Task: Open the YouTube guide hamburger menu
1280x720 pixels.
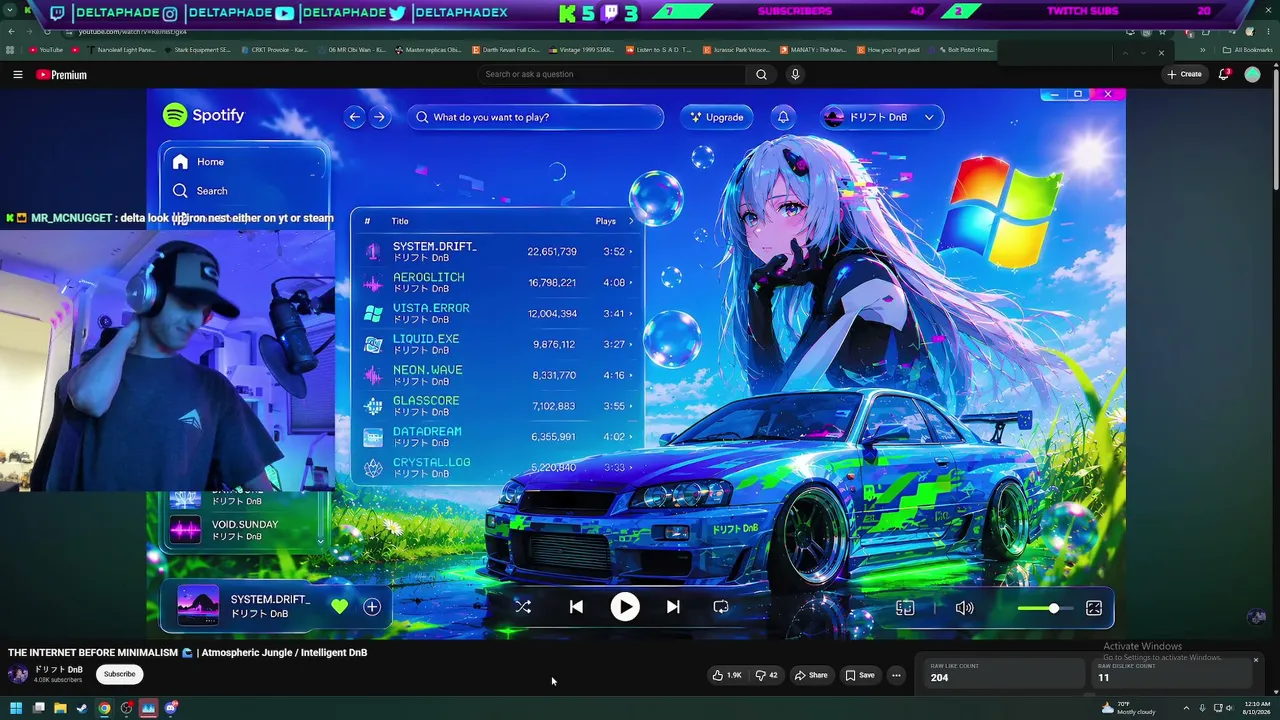Action: 17,75
